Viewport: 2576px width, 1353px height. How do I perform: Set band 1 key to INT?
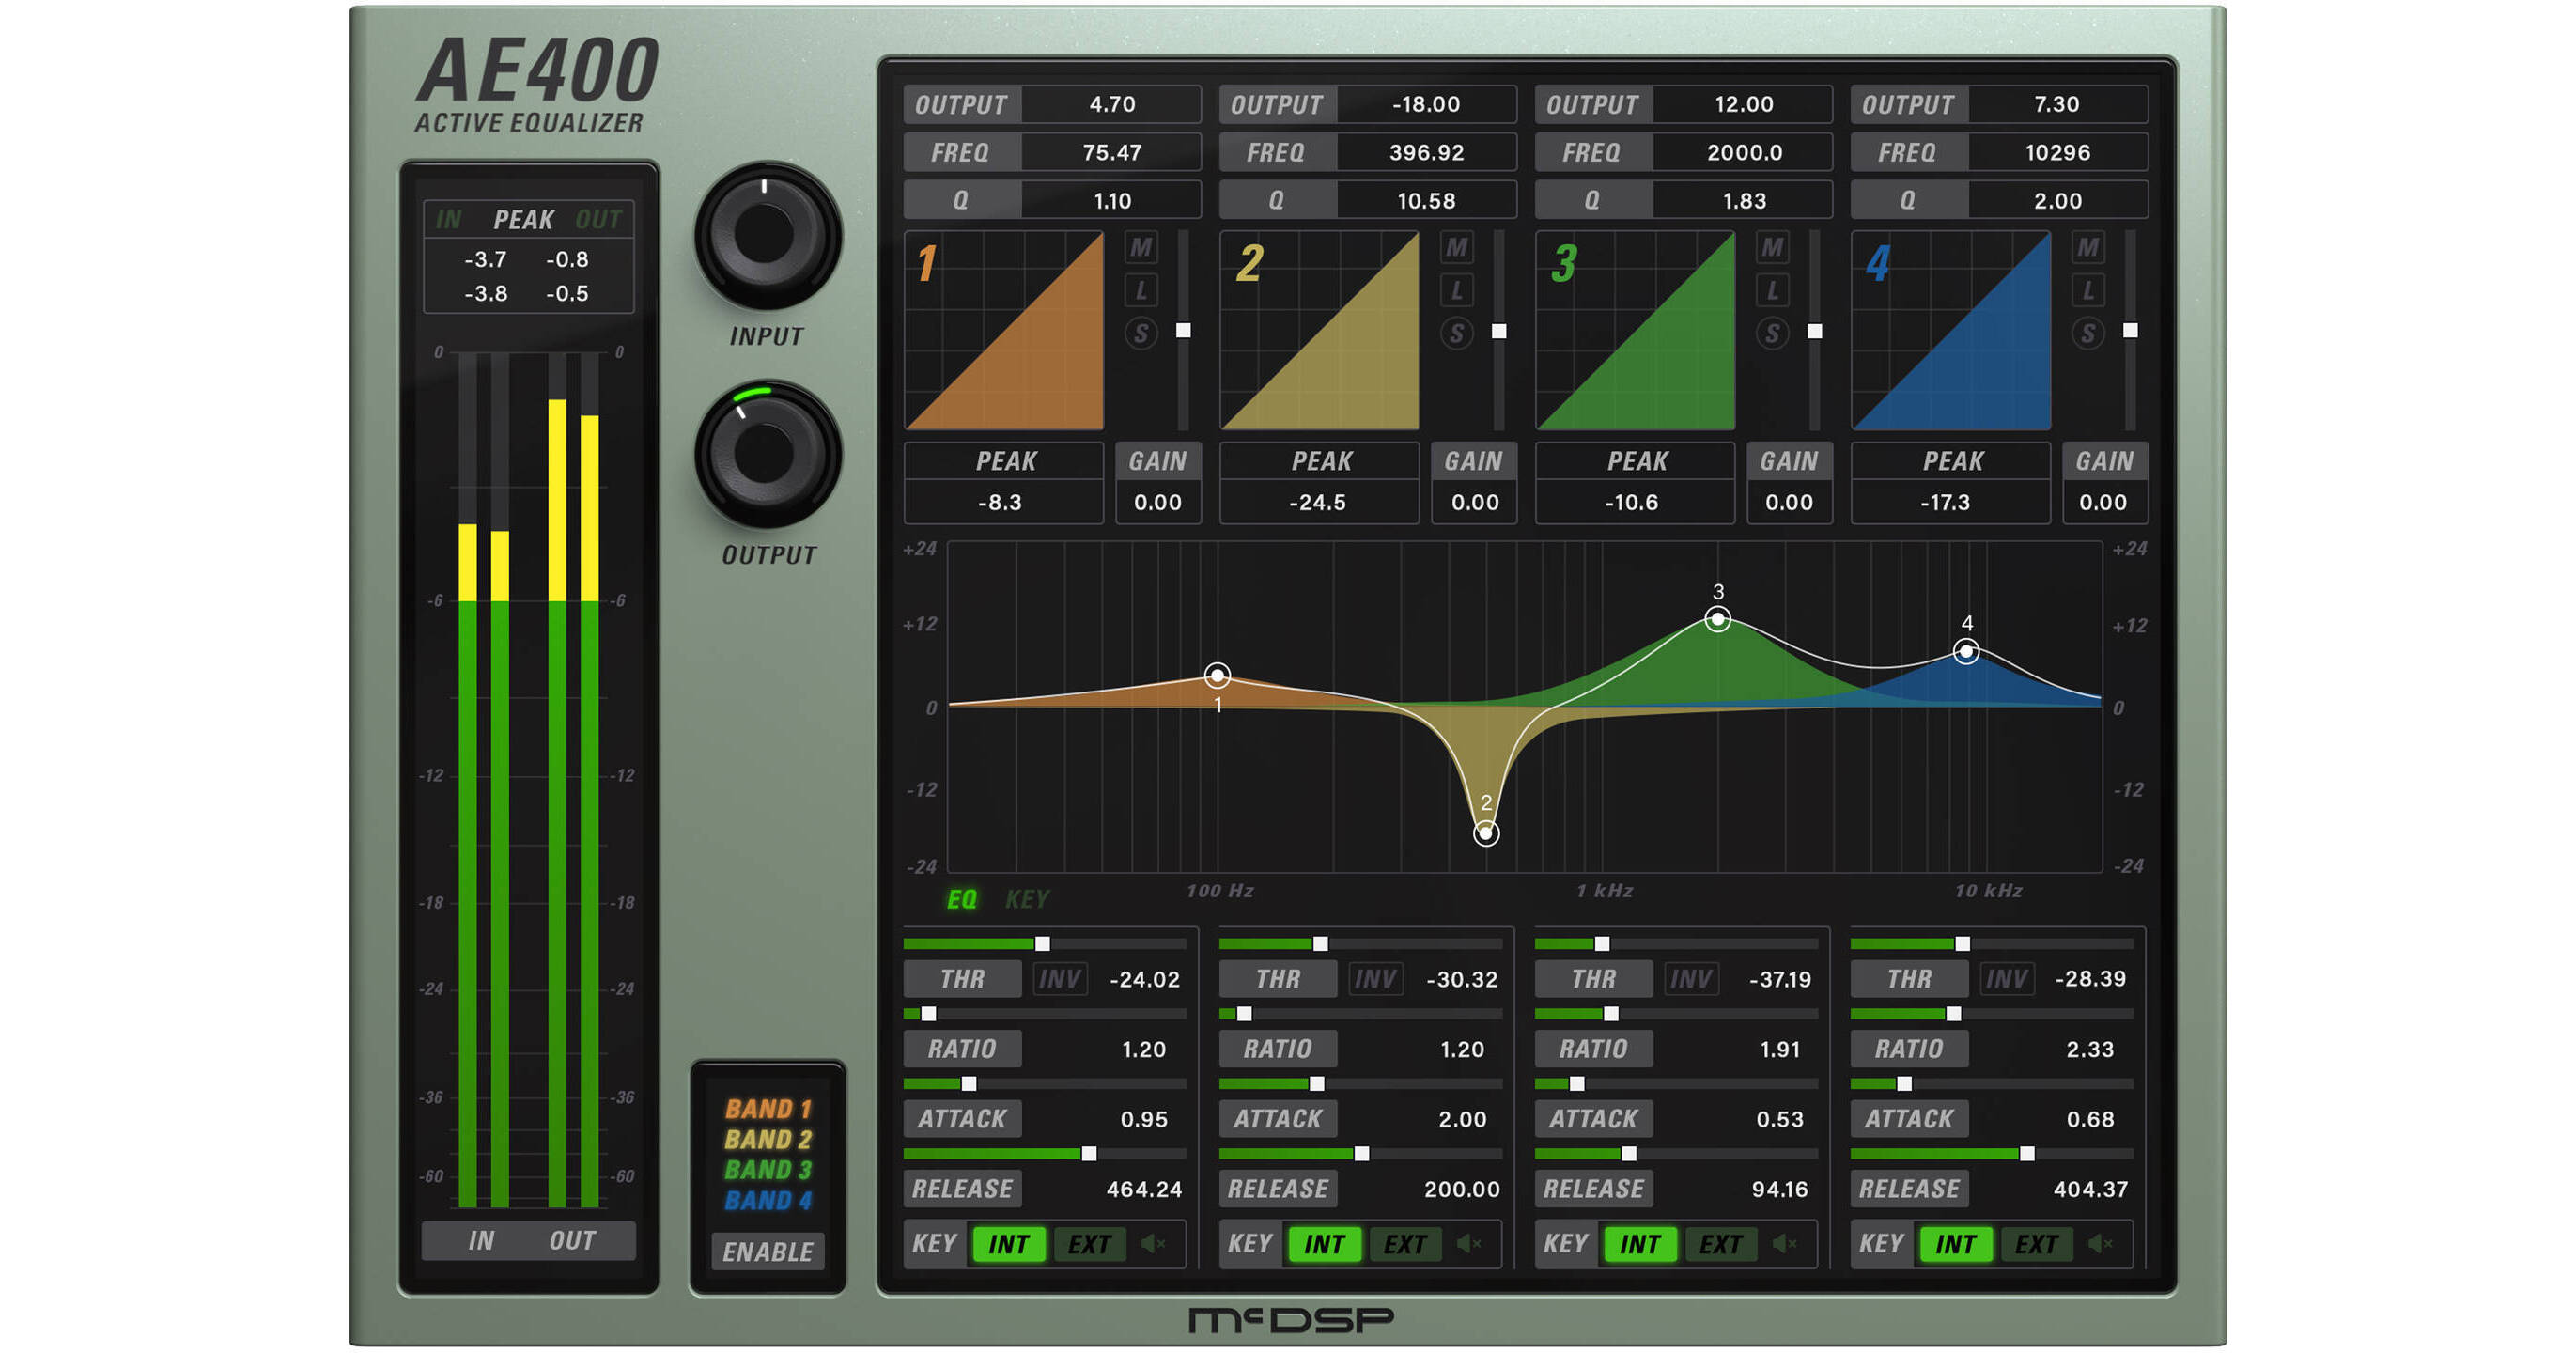(x=1008, y=1244)
